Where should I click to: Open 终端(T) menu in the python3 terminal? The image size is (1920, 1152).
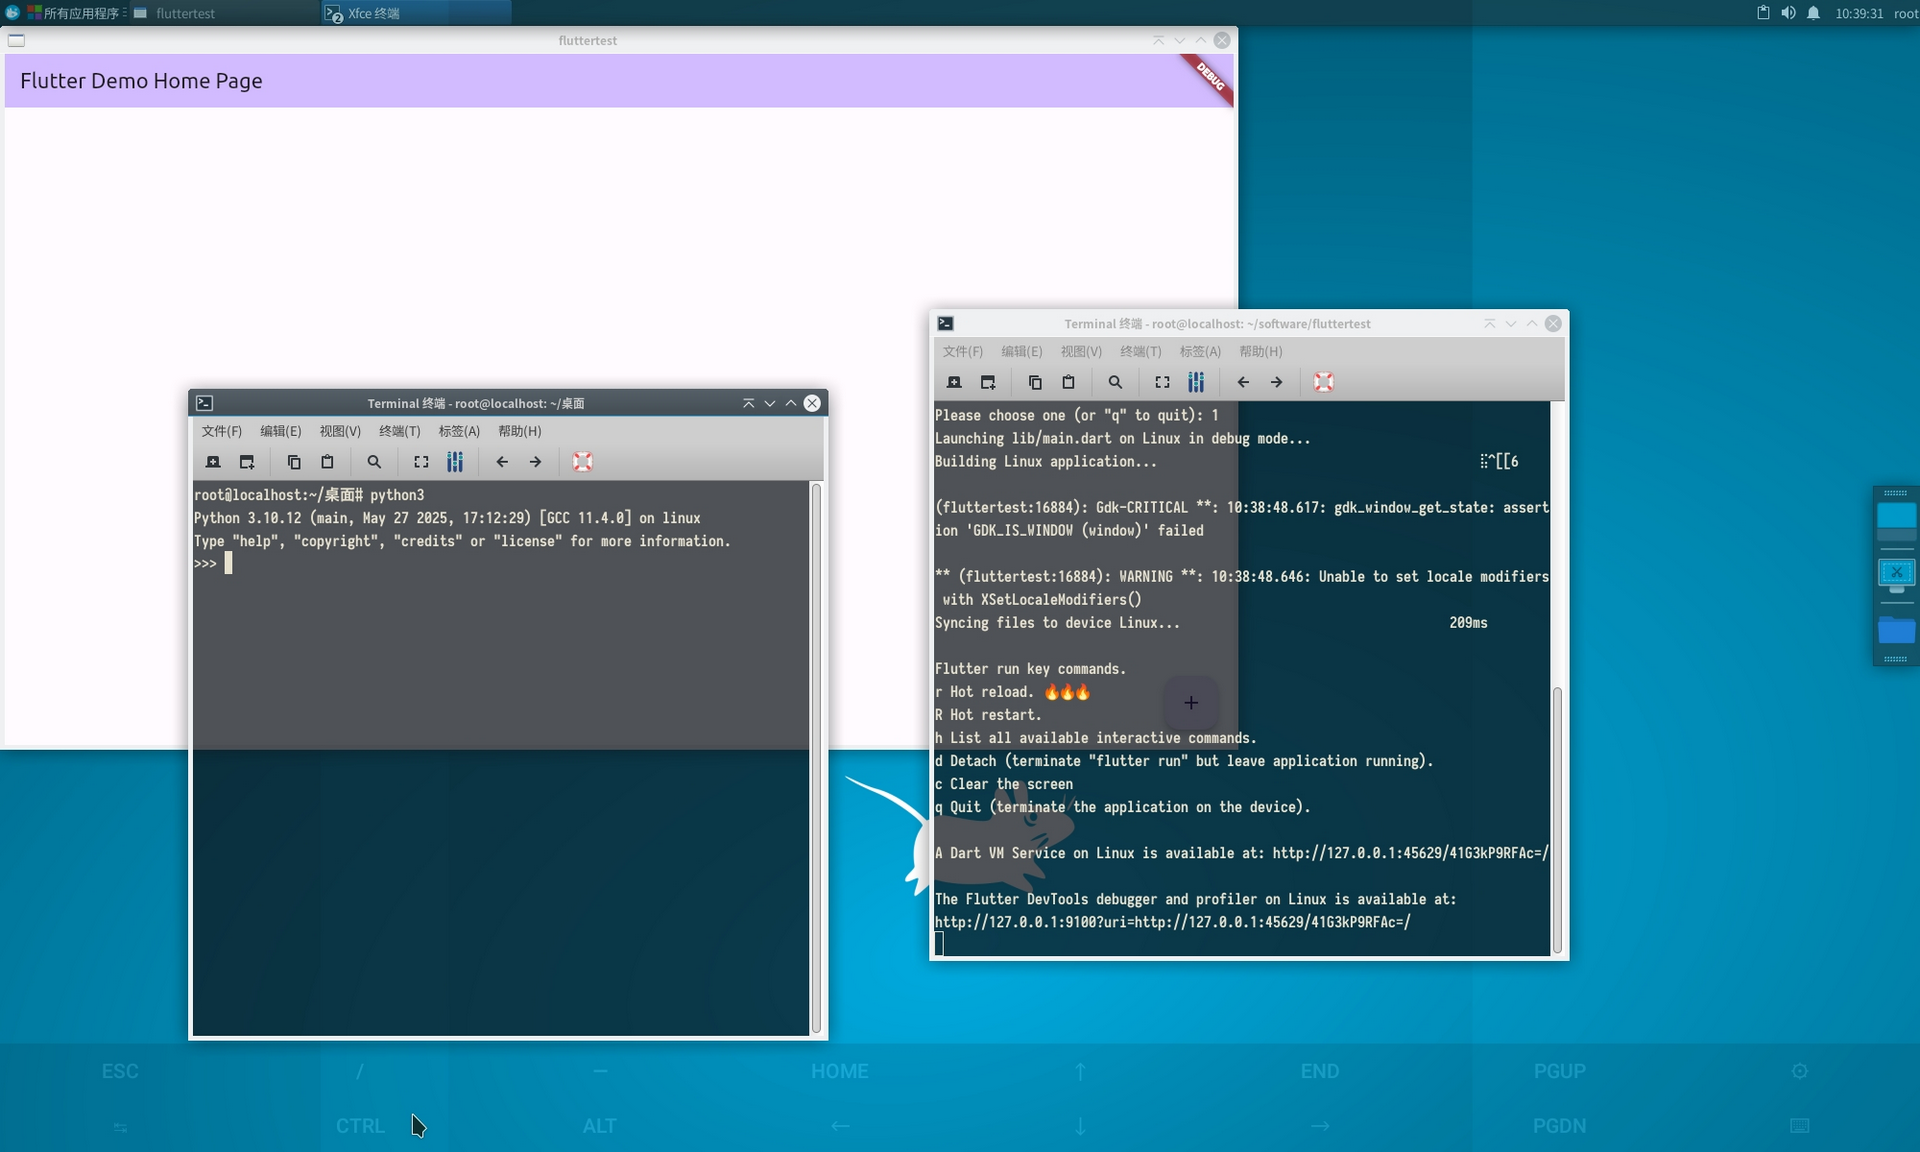coord(399,431)
